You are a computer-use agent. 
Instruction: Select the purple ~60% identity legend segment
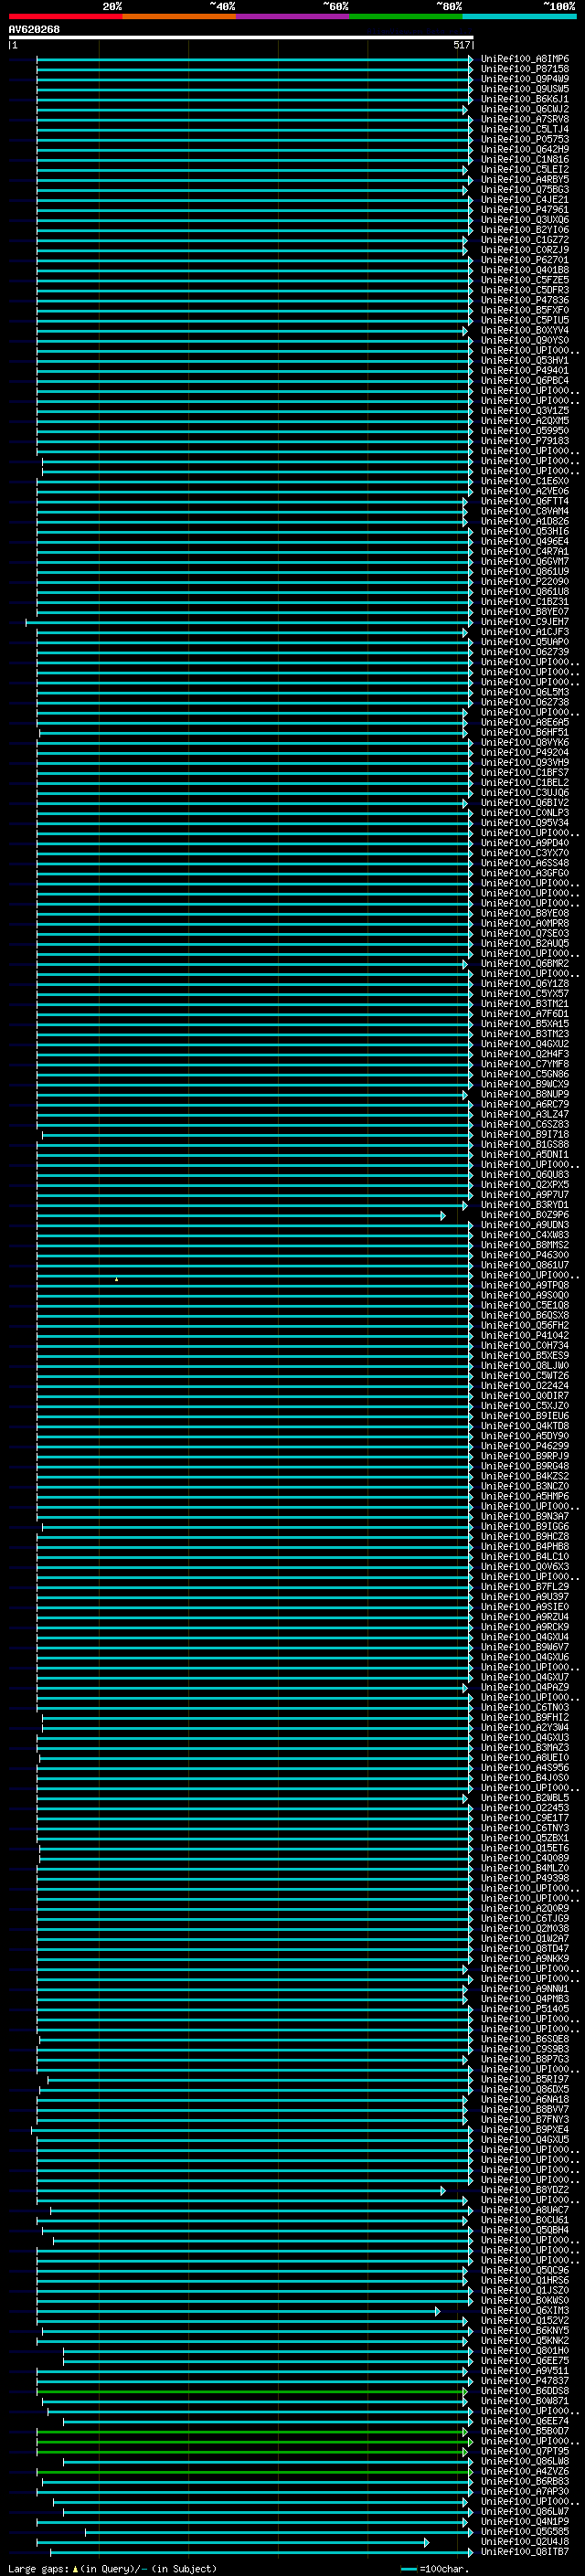pyautogui.click(x=293, y=16)
